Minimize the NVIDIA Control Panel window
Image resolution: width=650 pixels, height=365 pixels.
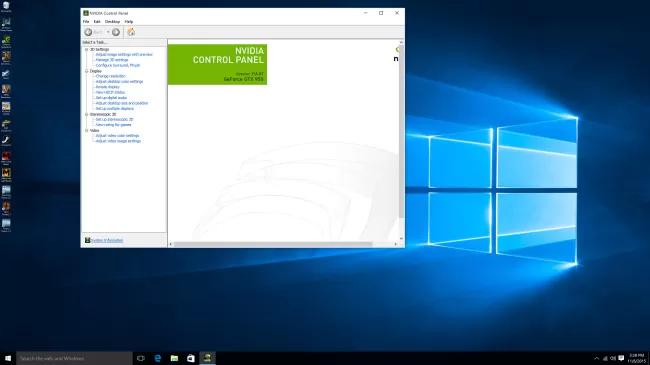[x=366, y=13]
